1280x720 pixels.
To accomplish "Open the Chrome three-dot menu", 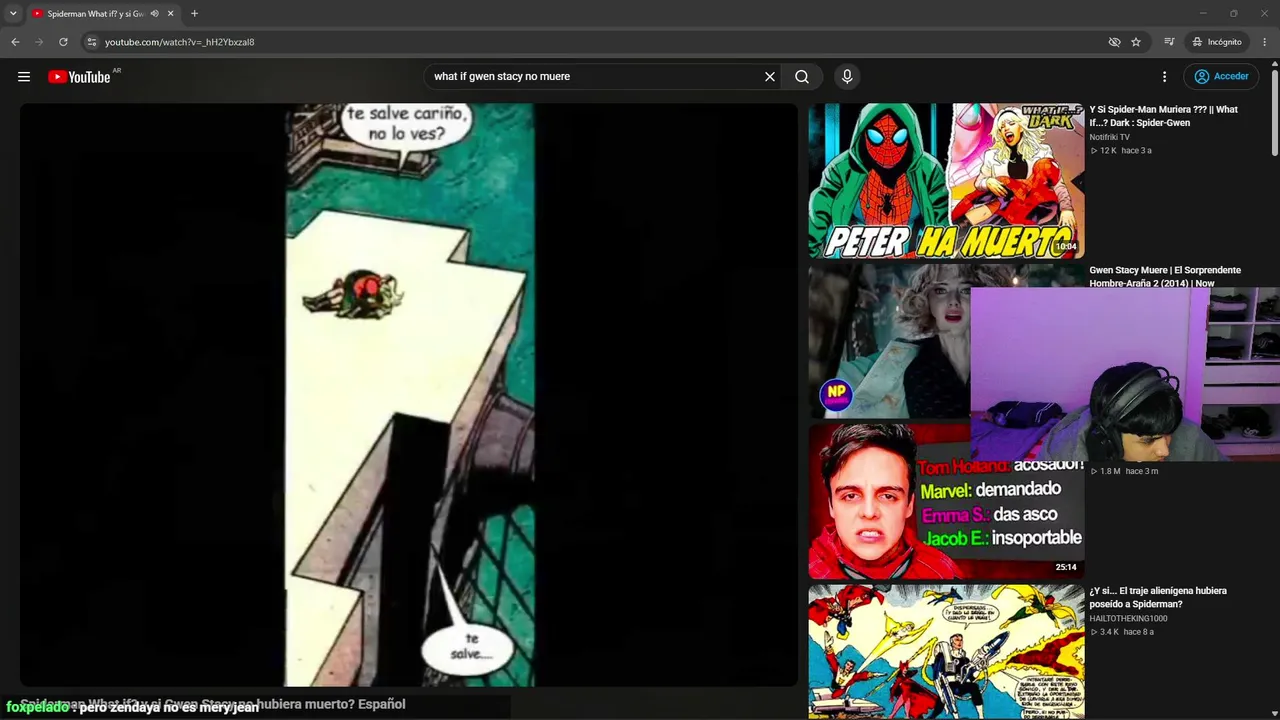I will click(1265, 42).
